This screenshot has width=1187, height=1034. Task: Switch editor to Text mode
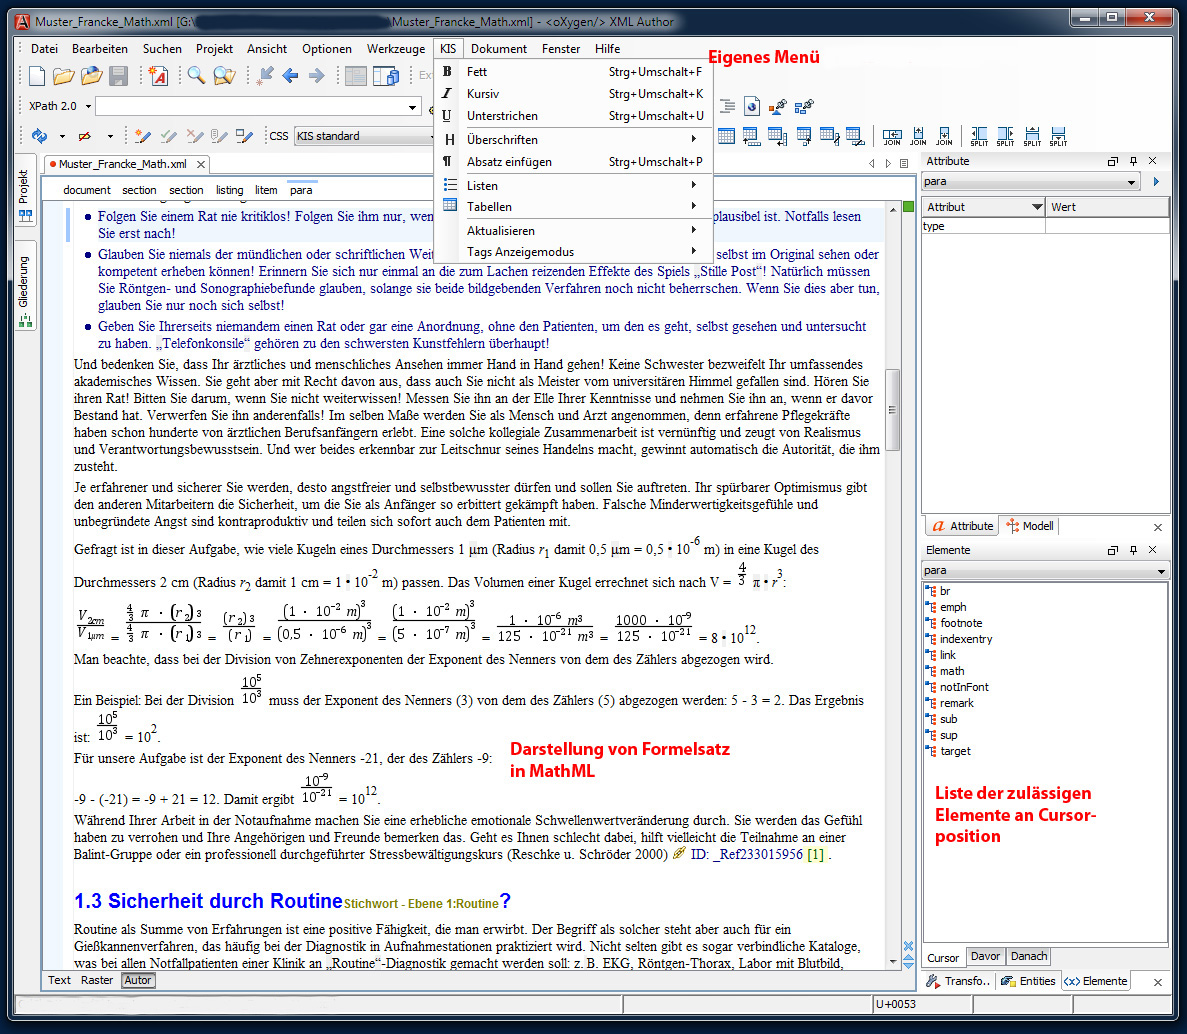pos(60,980)
